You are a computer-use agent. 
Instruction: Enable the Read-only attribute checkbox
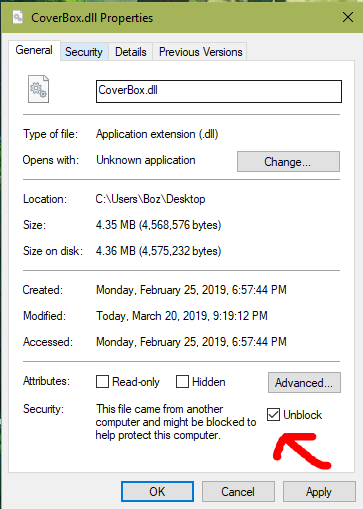click(x=102, y=382)
